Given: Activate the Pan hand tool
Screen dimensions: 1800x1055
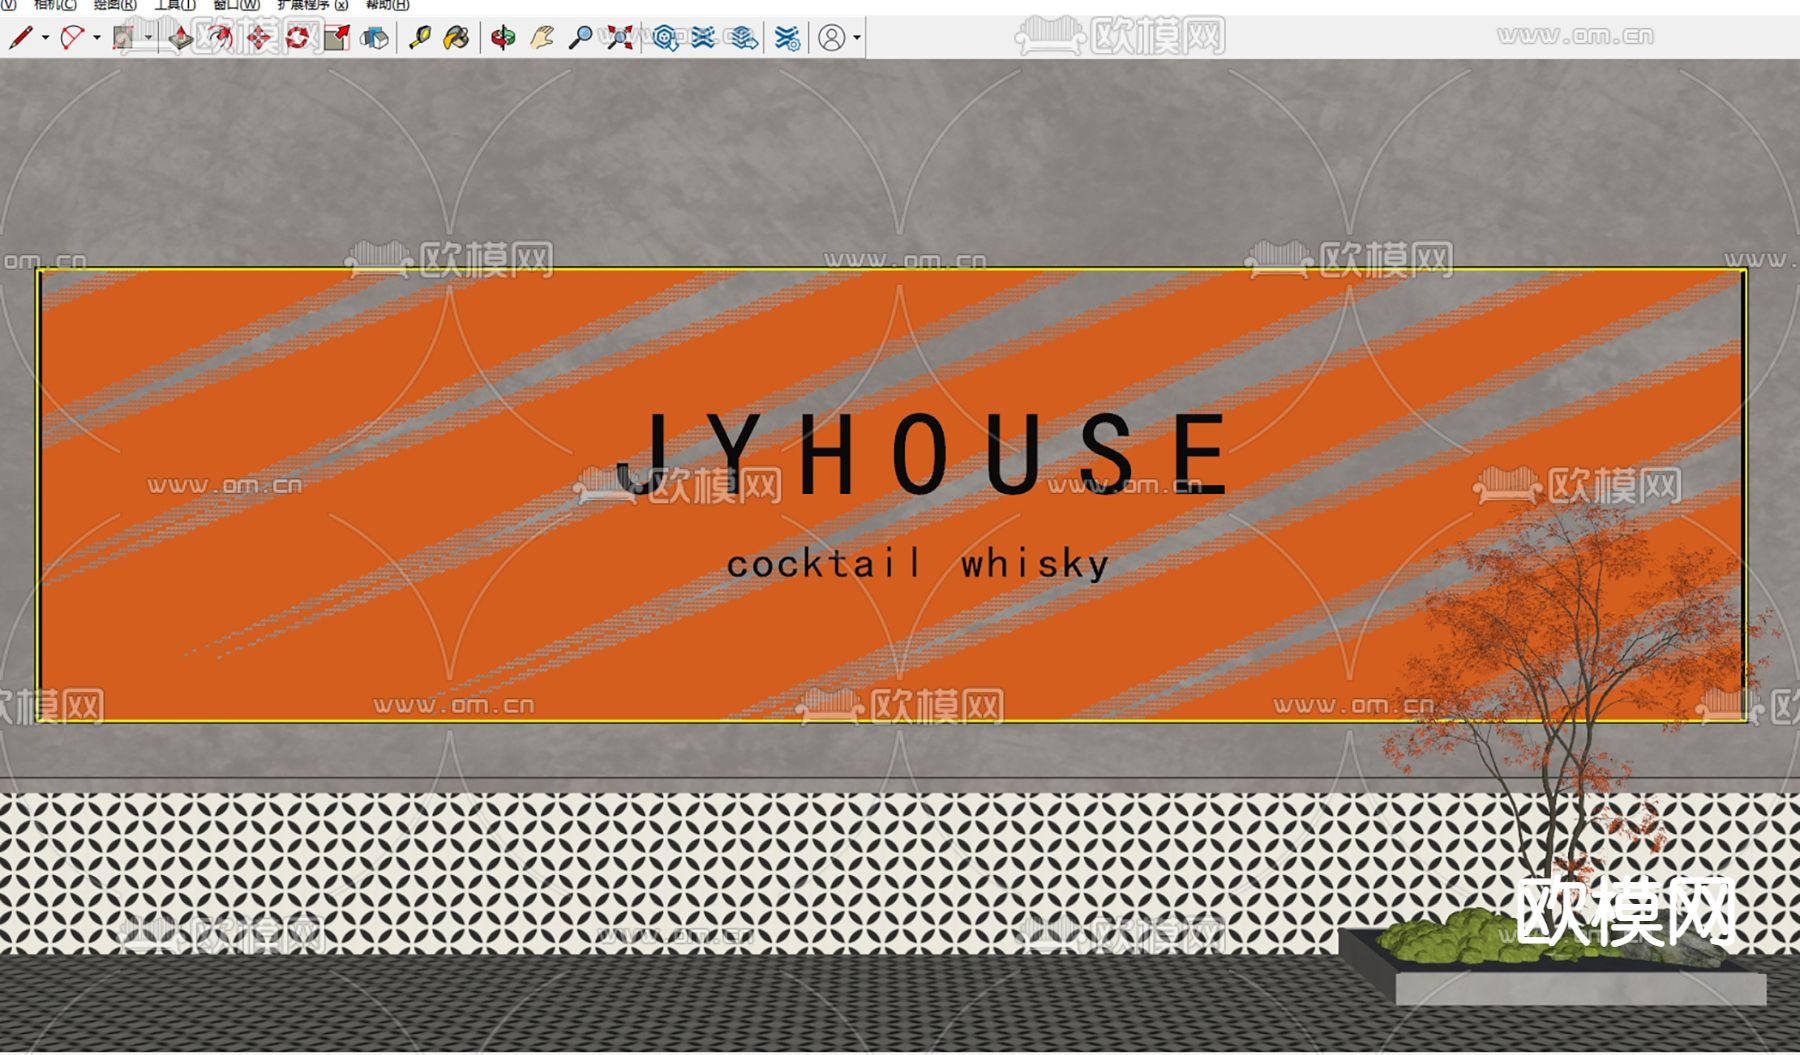Looking at the screenshot, I should click(x=542, y=38).
